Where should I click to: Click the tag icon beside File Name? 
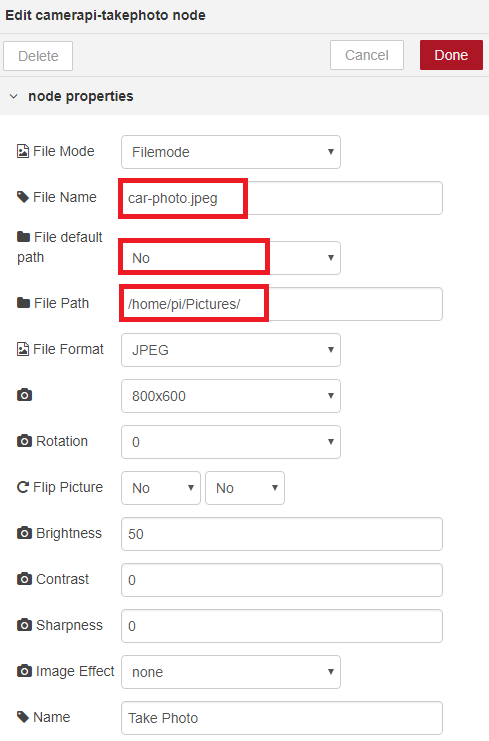pos(23,197)
